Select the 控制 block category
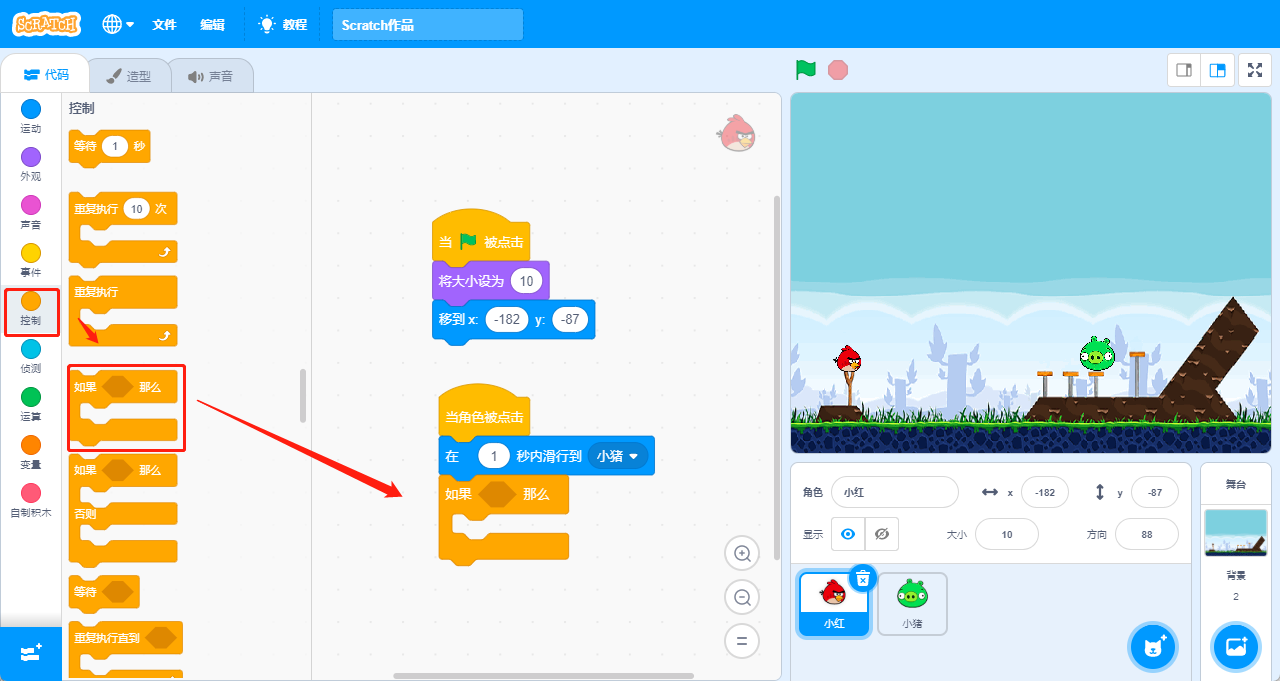 [31, 308]
